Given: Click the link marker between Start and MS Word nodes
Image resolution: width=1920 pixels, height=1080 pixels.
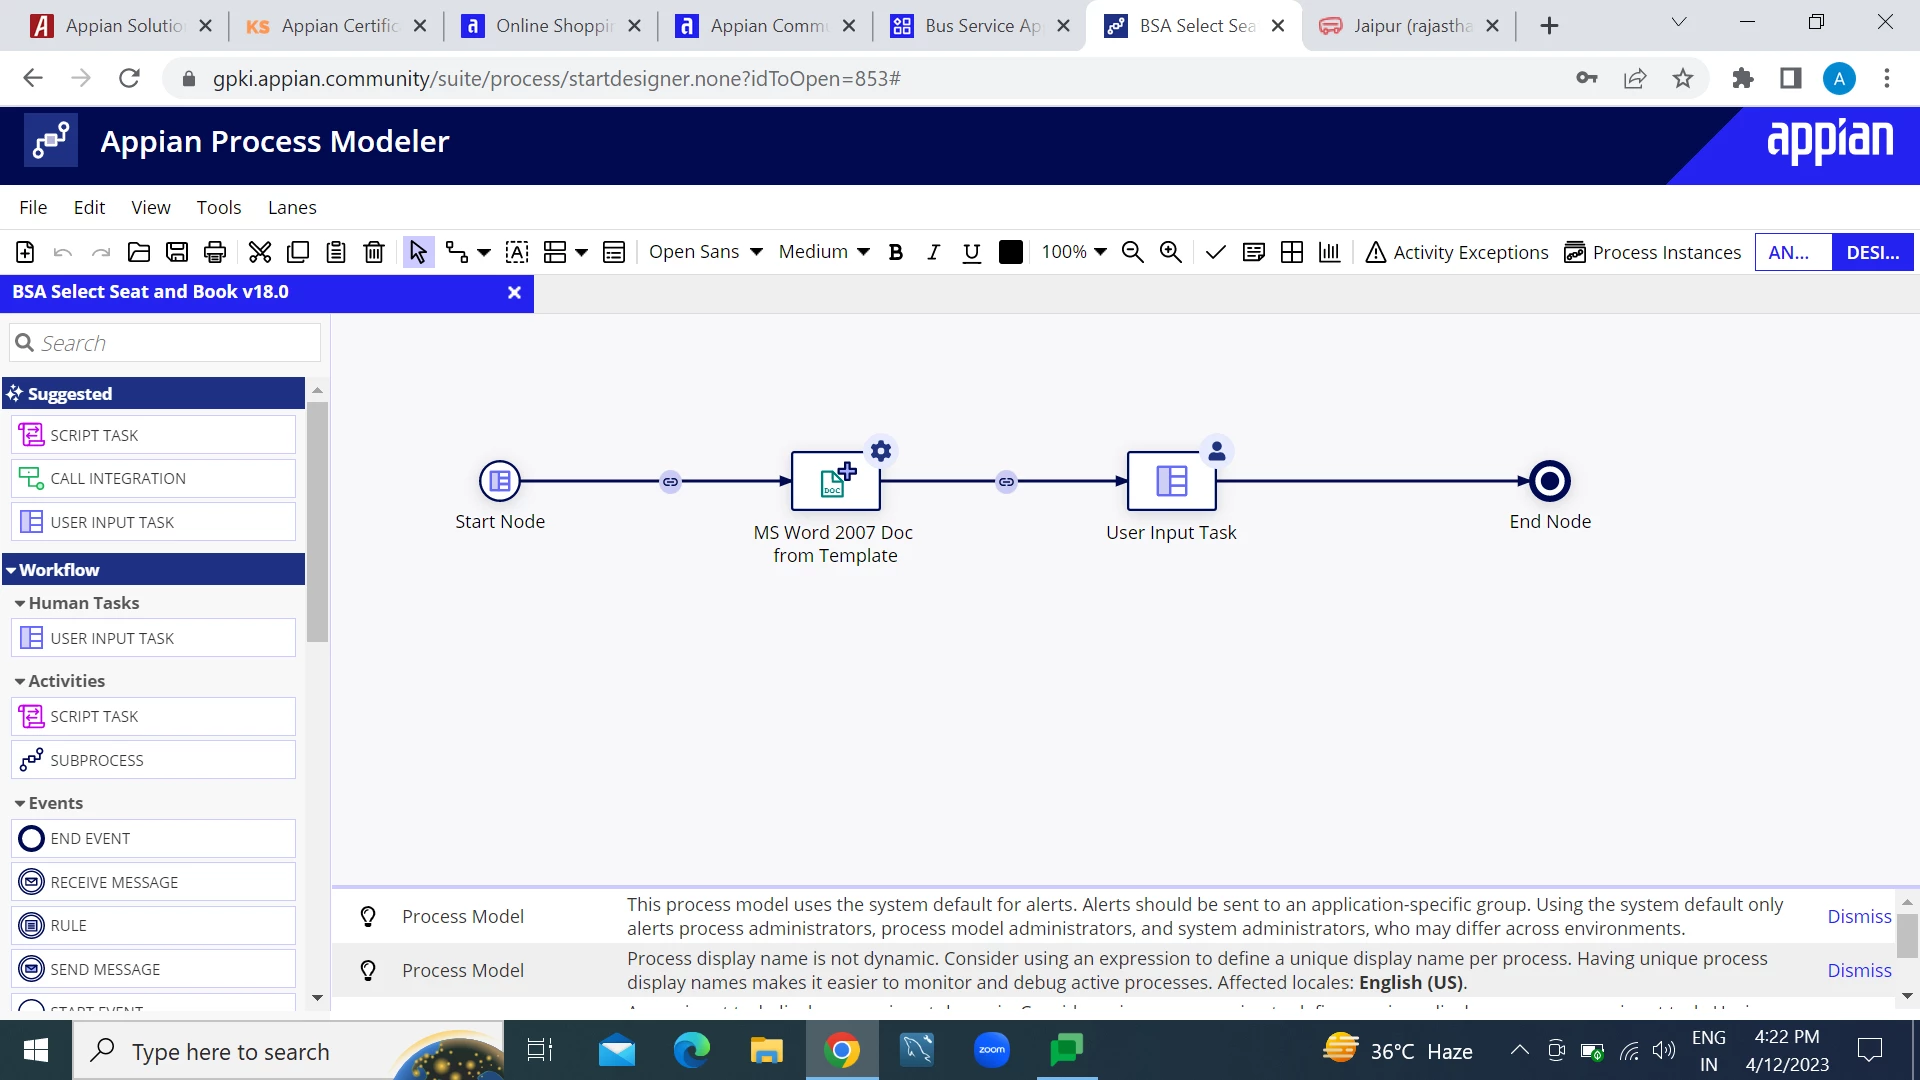Looking at the screenshot, I should [x=670, y=482].
